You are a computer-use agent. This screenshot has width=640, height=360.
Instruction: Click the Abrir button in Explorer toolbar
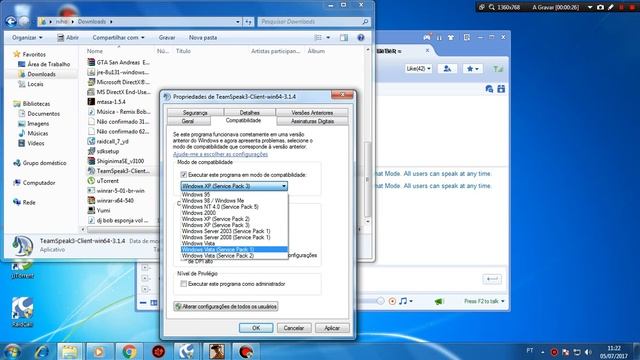tap(68, 38)
